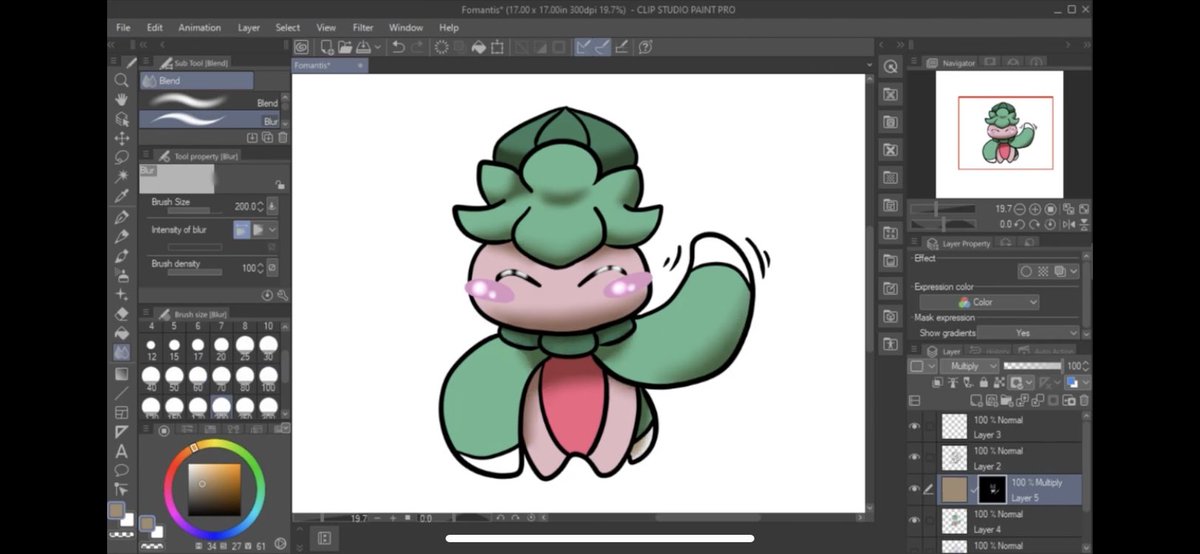Click the help question mark icon
The image size is (1200, 554).
(646, 47)
